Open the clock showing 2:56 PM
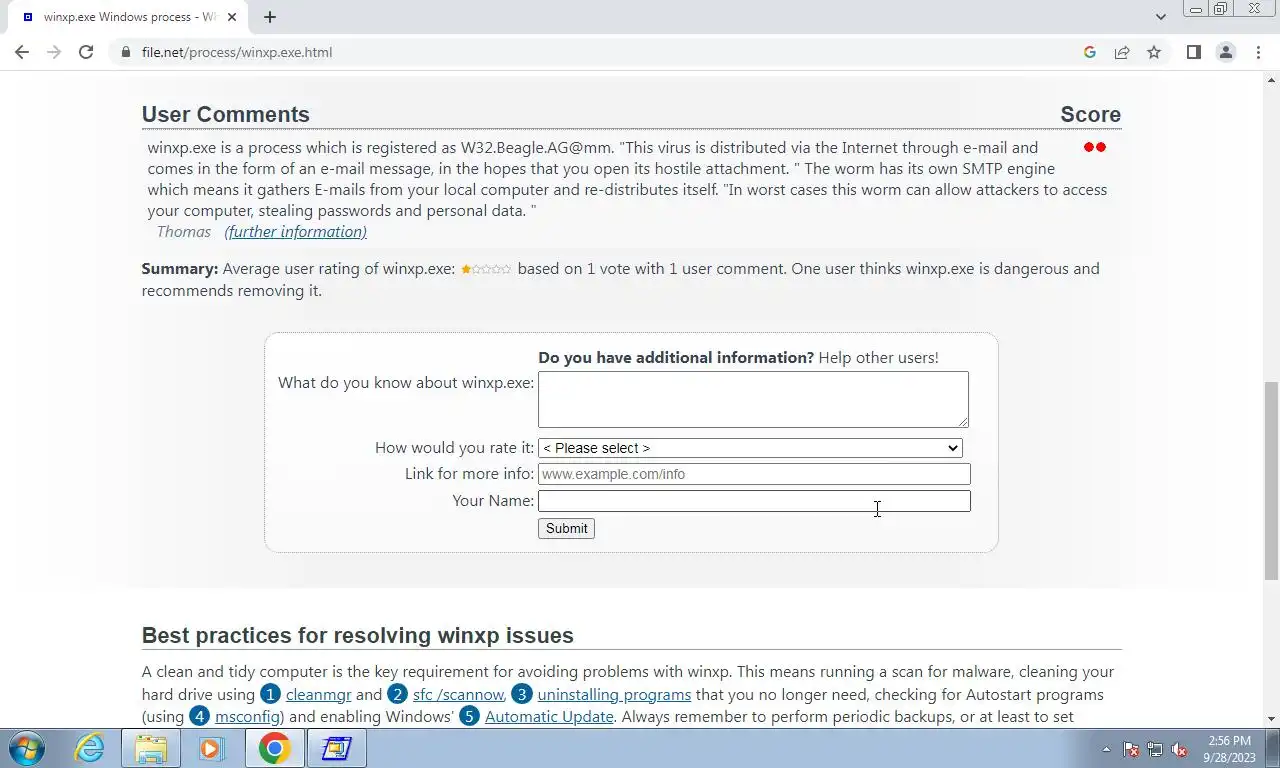Image resolution: width=1280 pixels, height=768 pixels. [x=1229, y=749]
